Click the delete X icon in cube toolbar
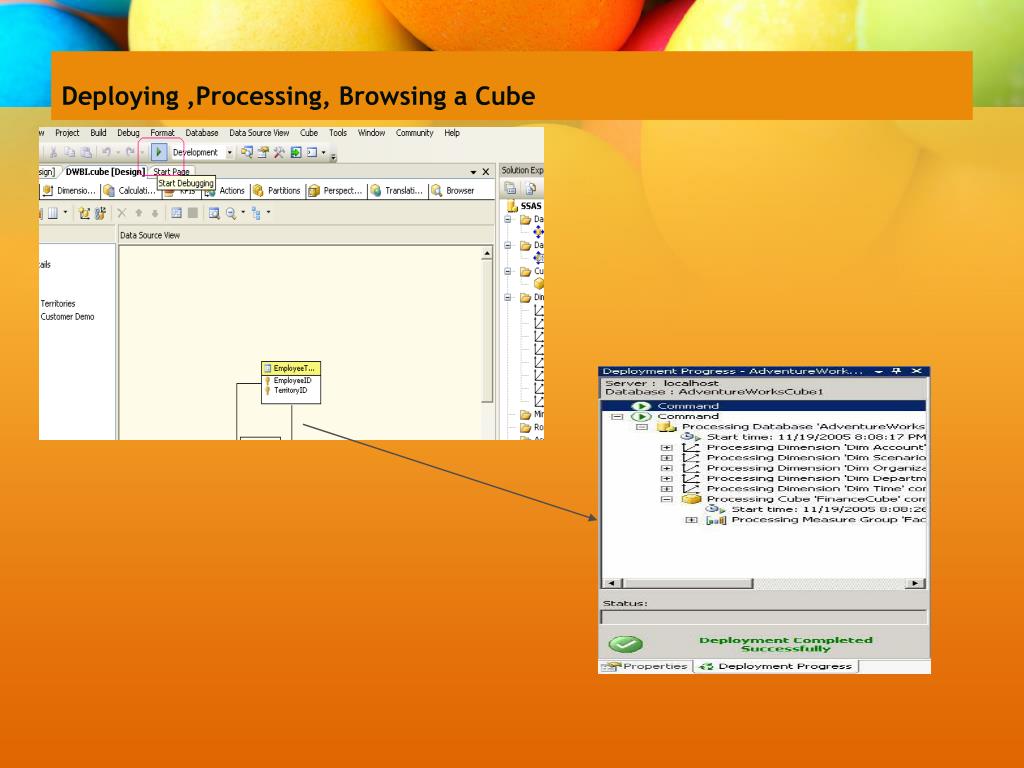The image size is (1024, 768). click(x=121, y=213)
